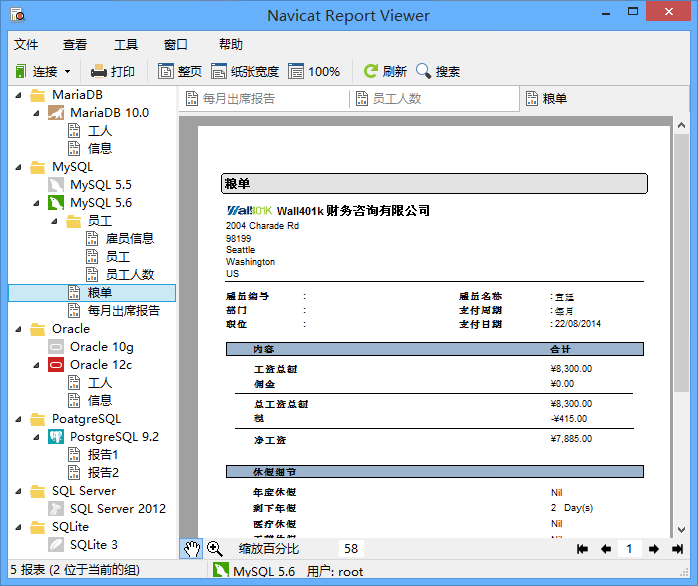Screen dimensions: 698x586
Task: Set zoom to 100% view icon
Action: [x=296, y=71]
